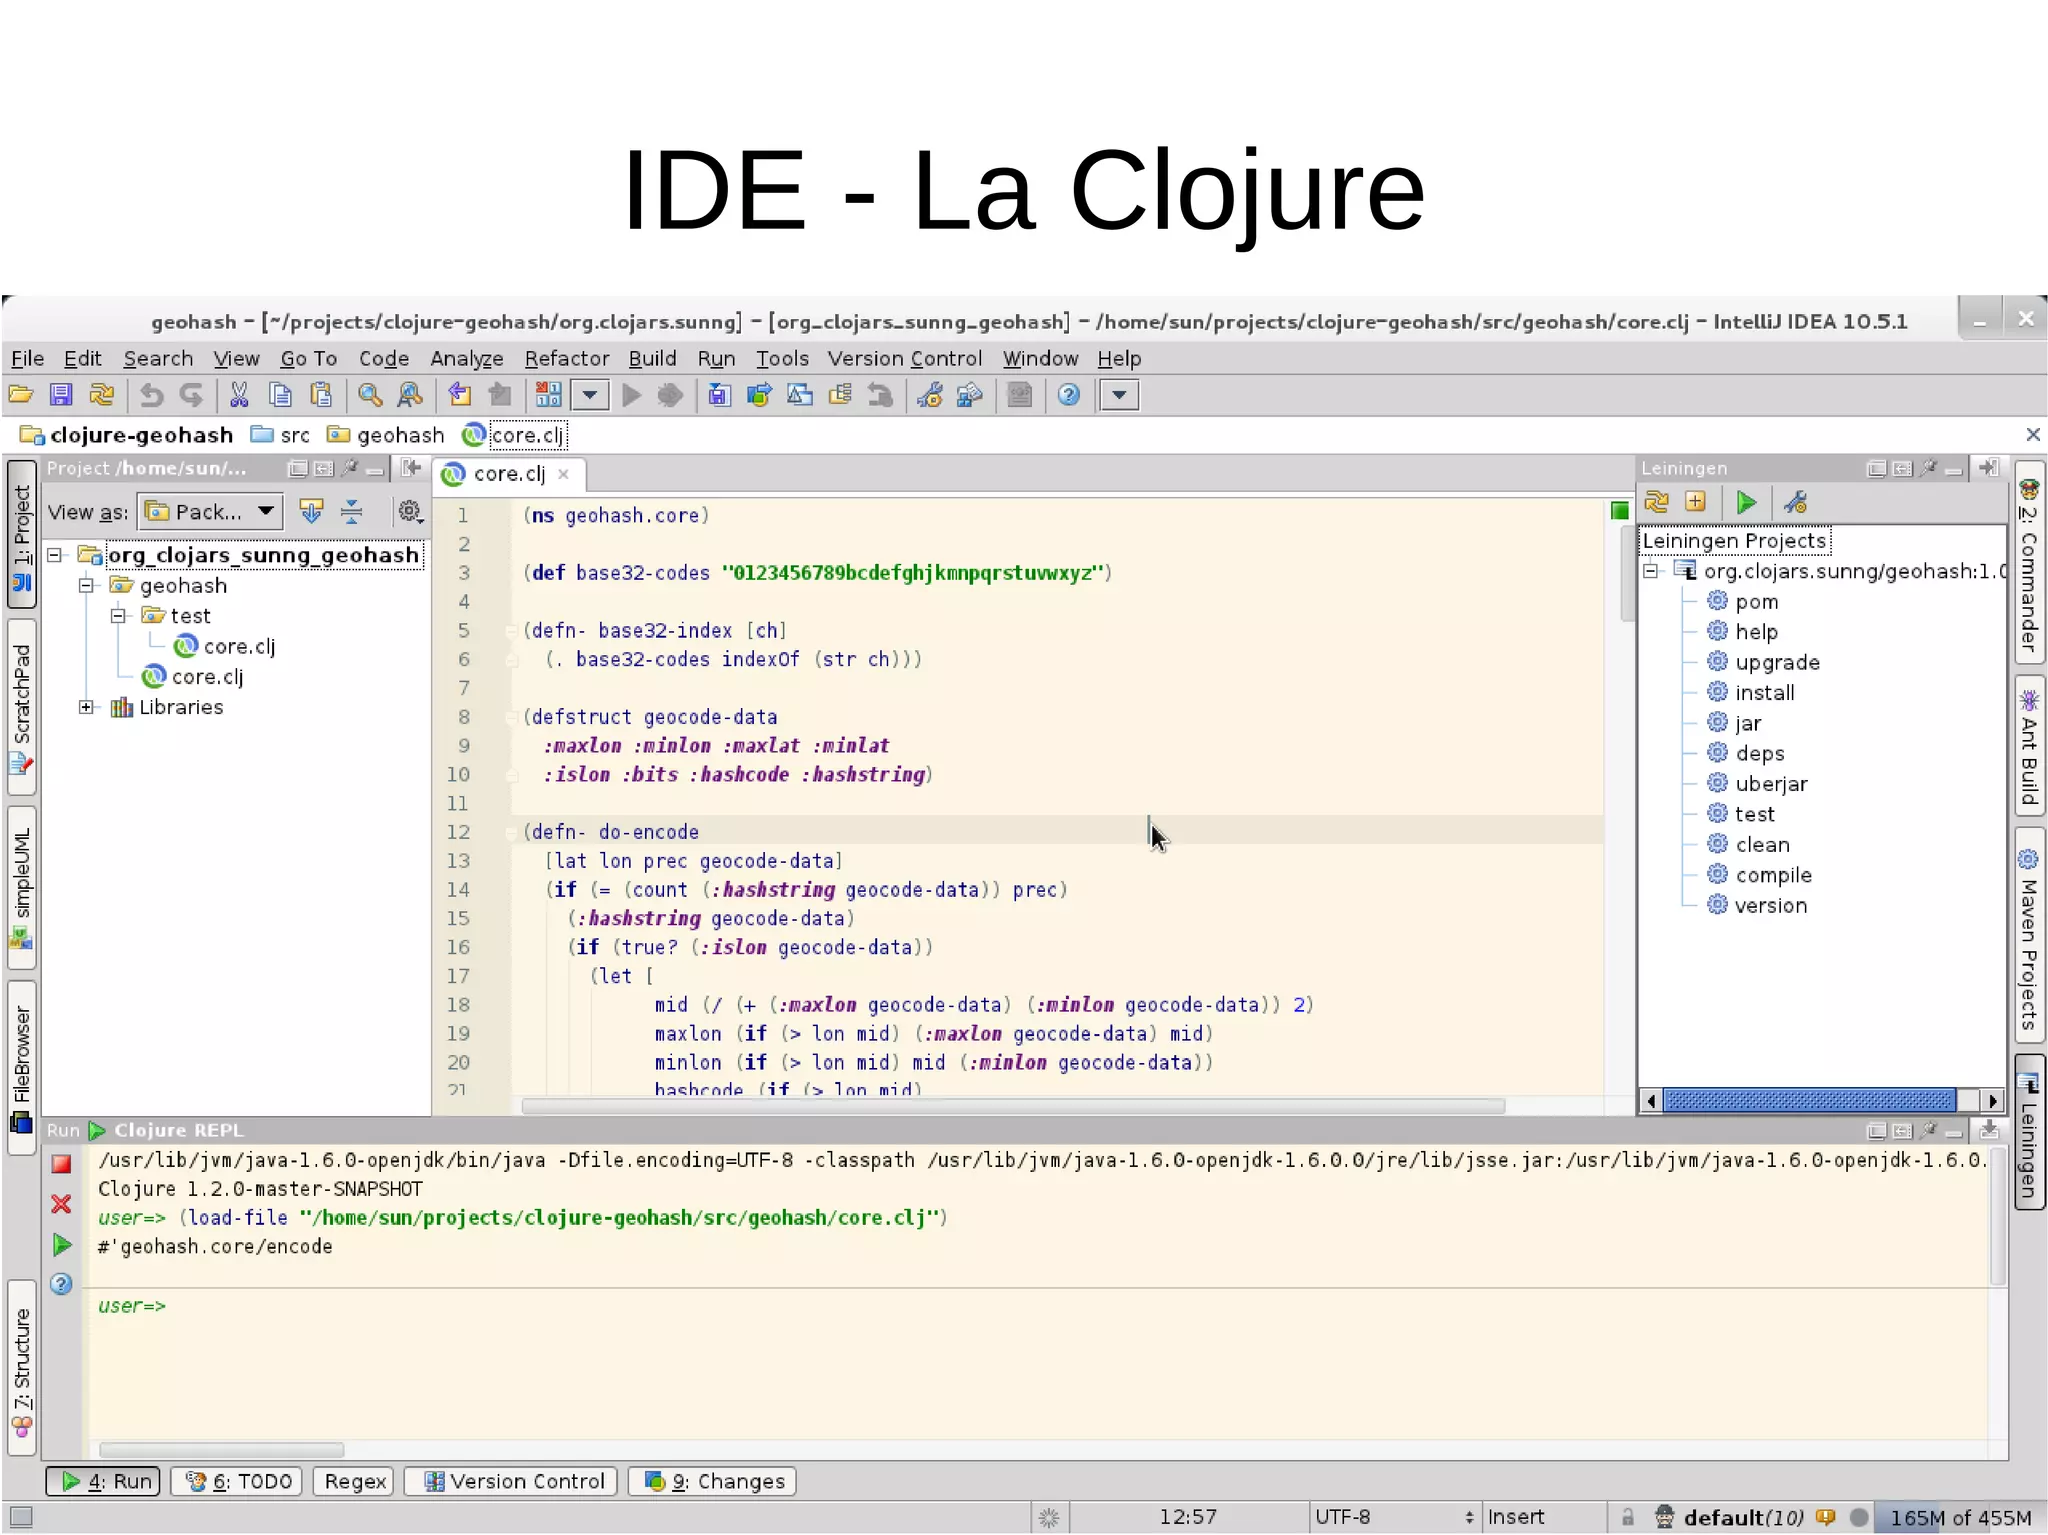Toggle the 1: Project side tool window

[x=21, y=533]
